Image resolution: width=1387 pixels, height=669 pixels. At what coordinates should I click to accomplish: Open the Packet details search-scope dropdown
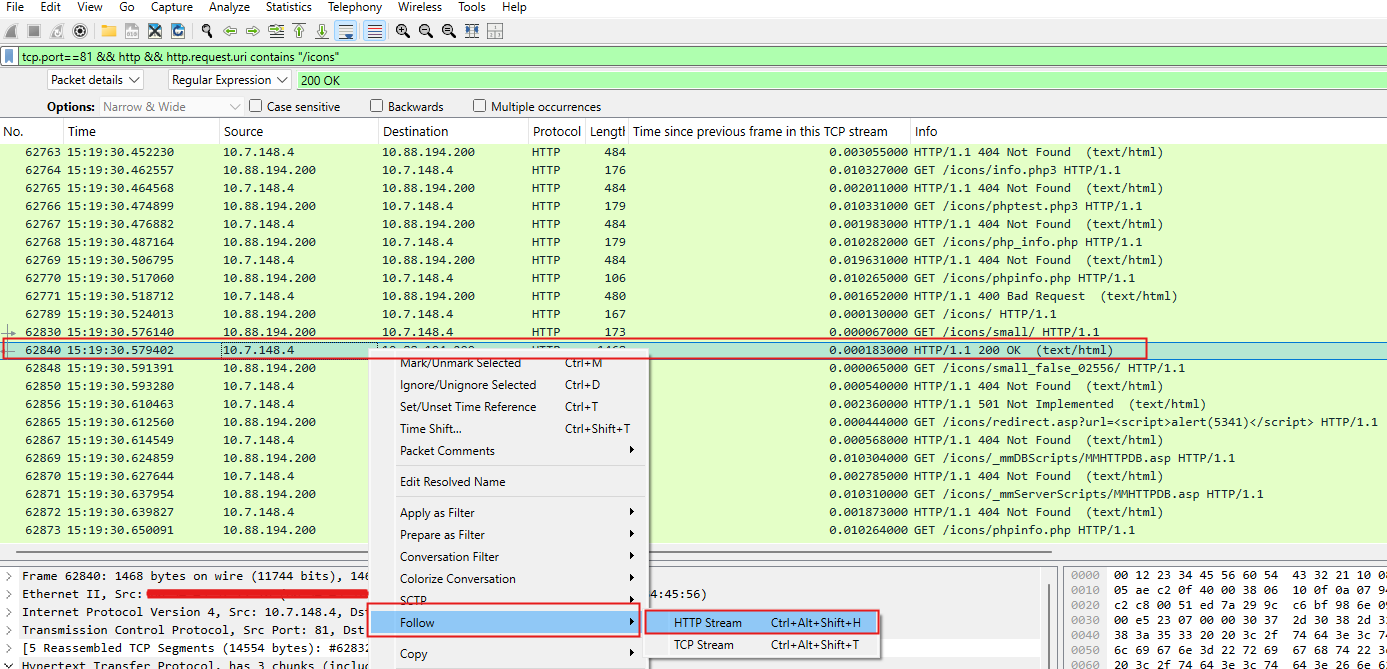95,80
